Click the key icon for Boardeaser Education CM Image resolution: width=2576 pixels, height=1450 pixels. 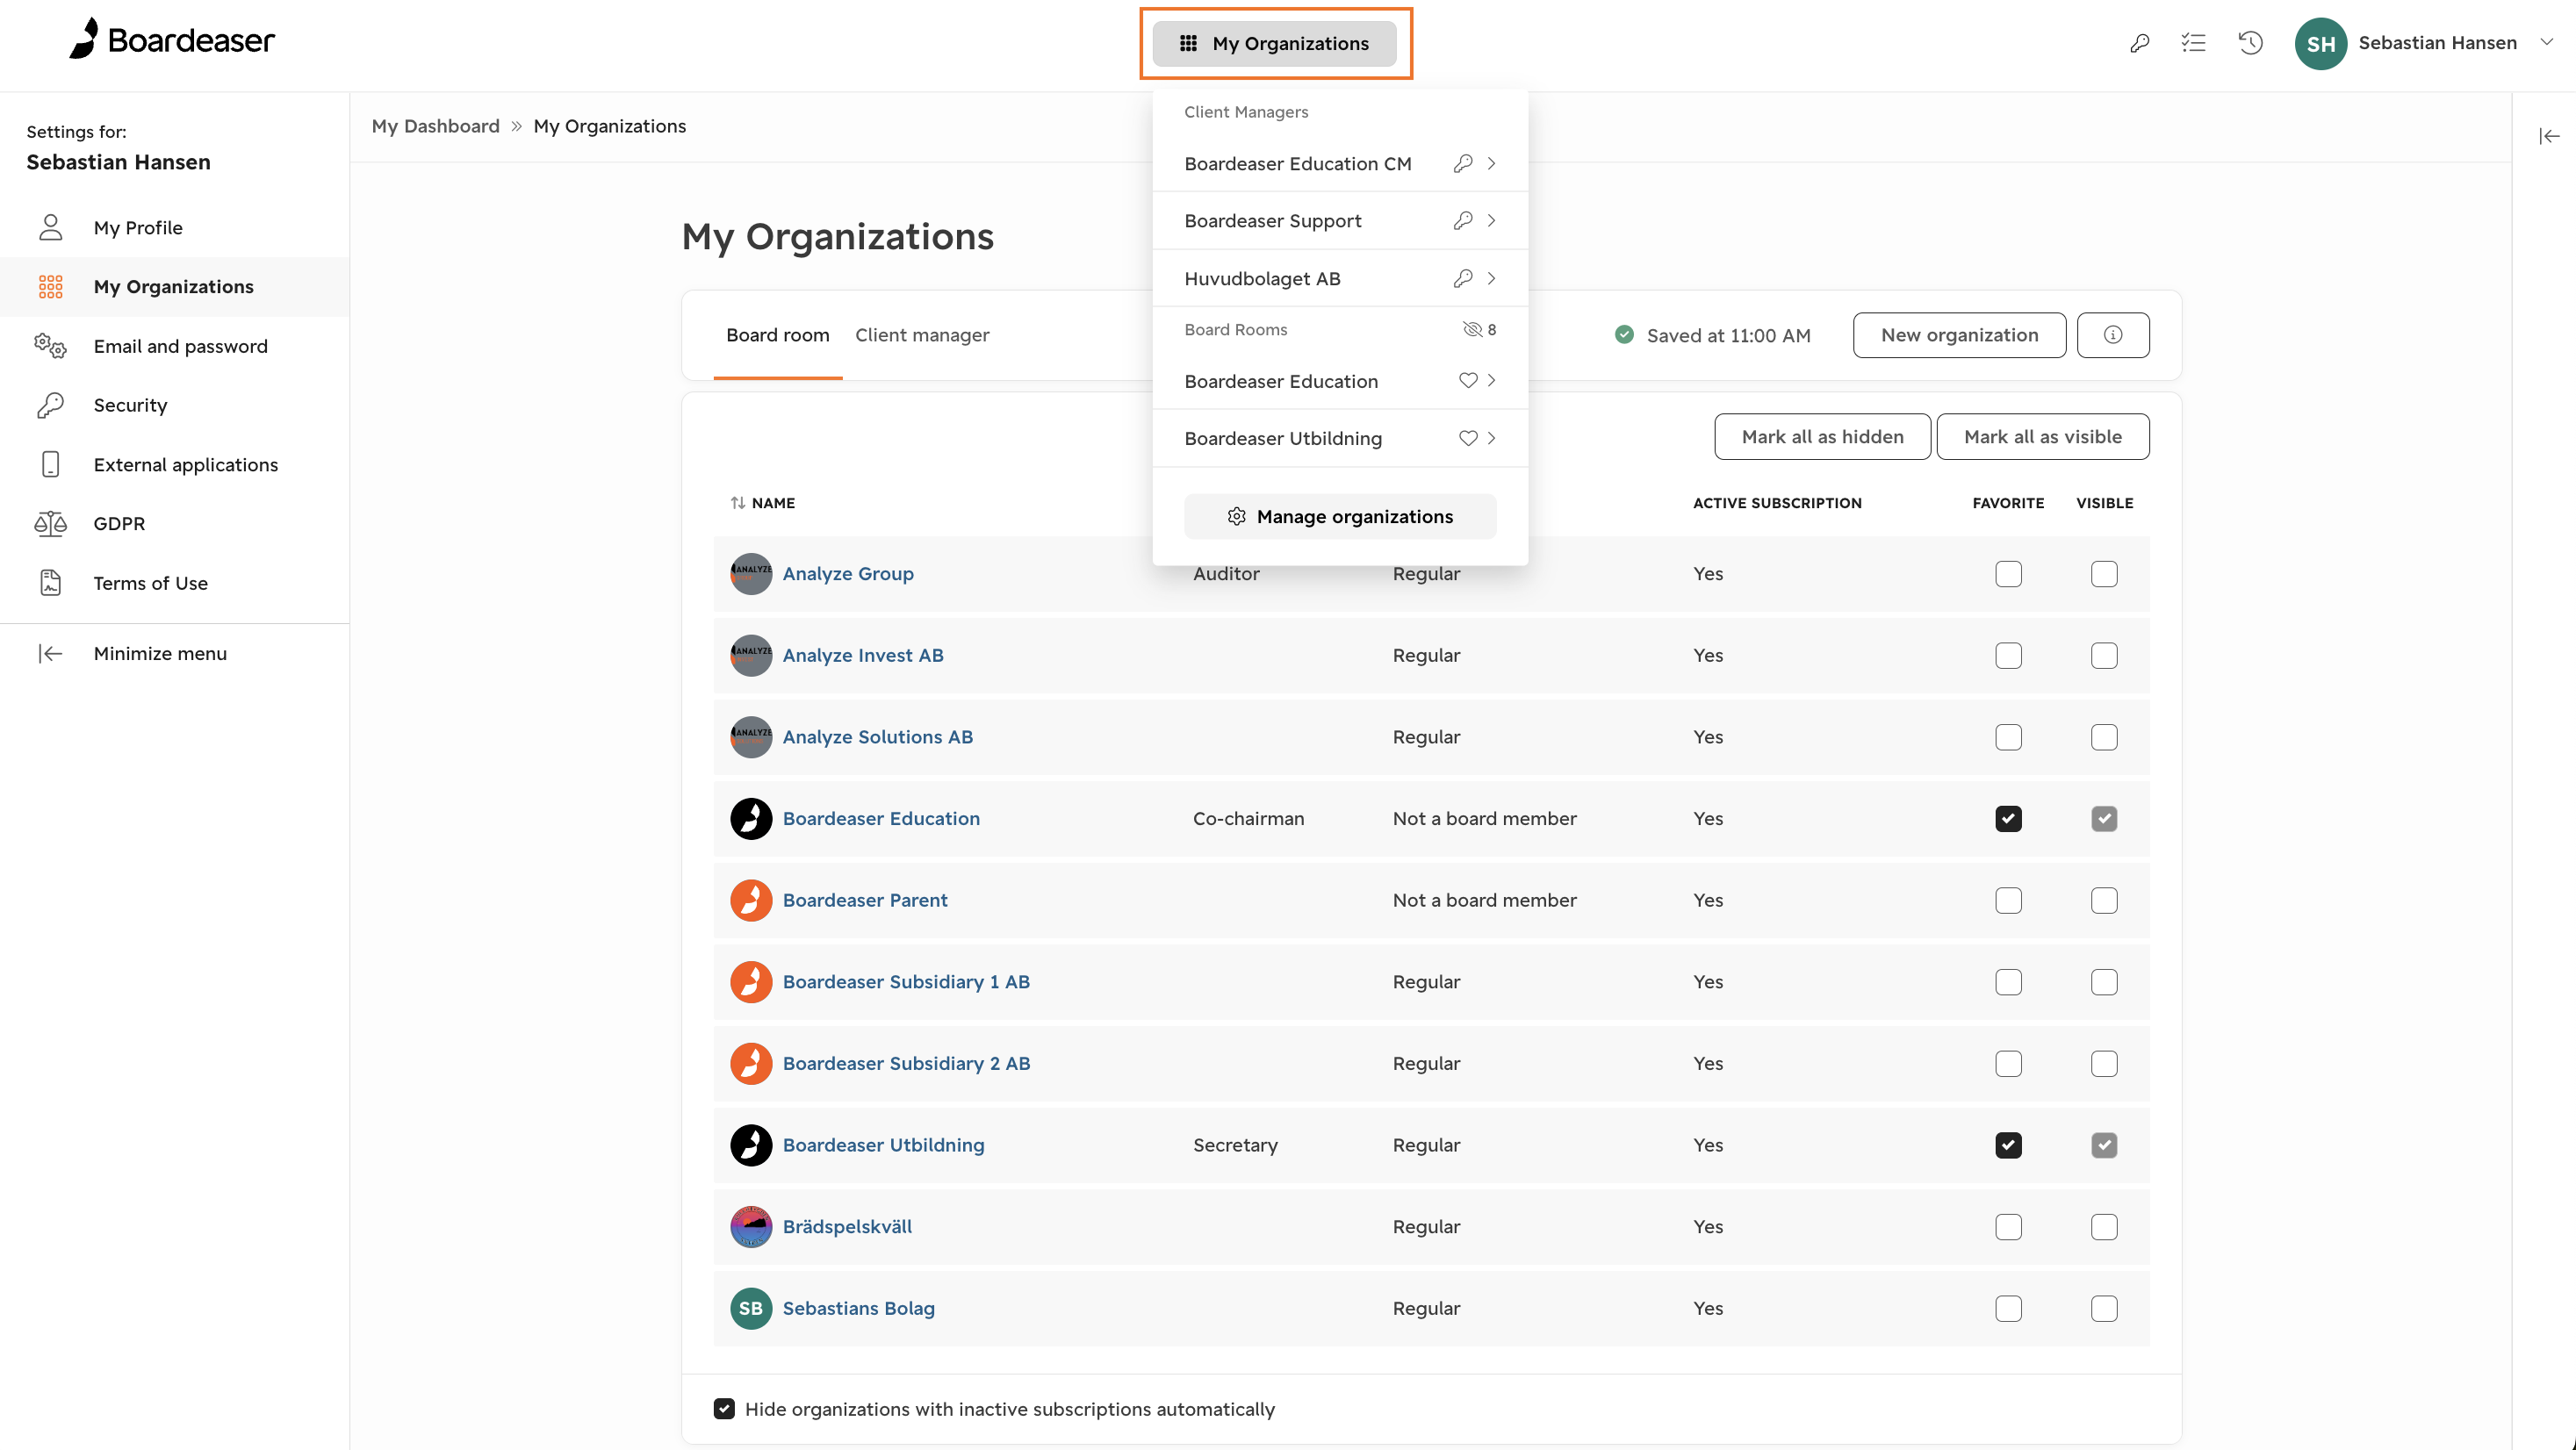tap(1462, 163)
